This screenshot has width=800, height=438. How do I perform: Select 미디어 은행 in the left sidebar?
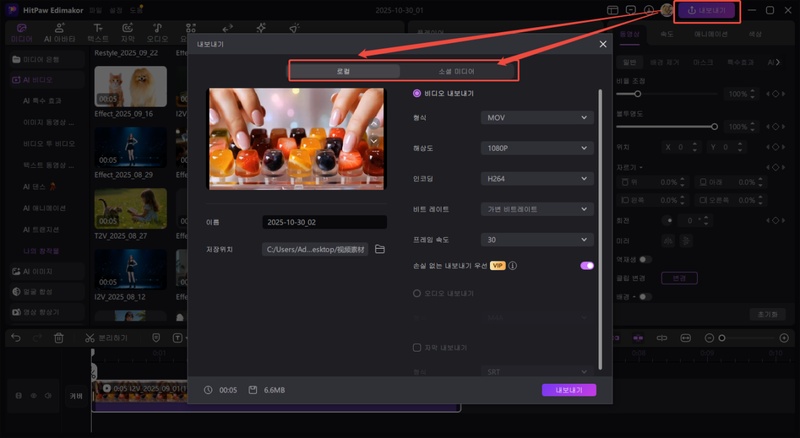point(47,60)
